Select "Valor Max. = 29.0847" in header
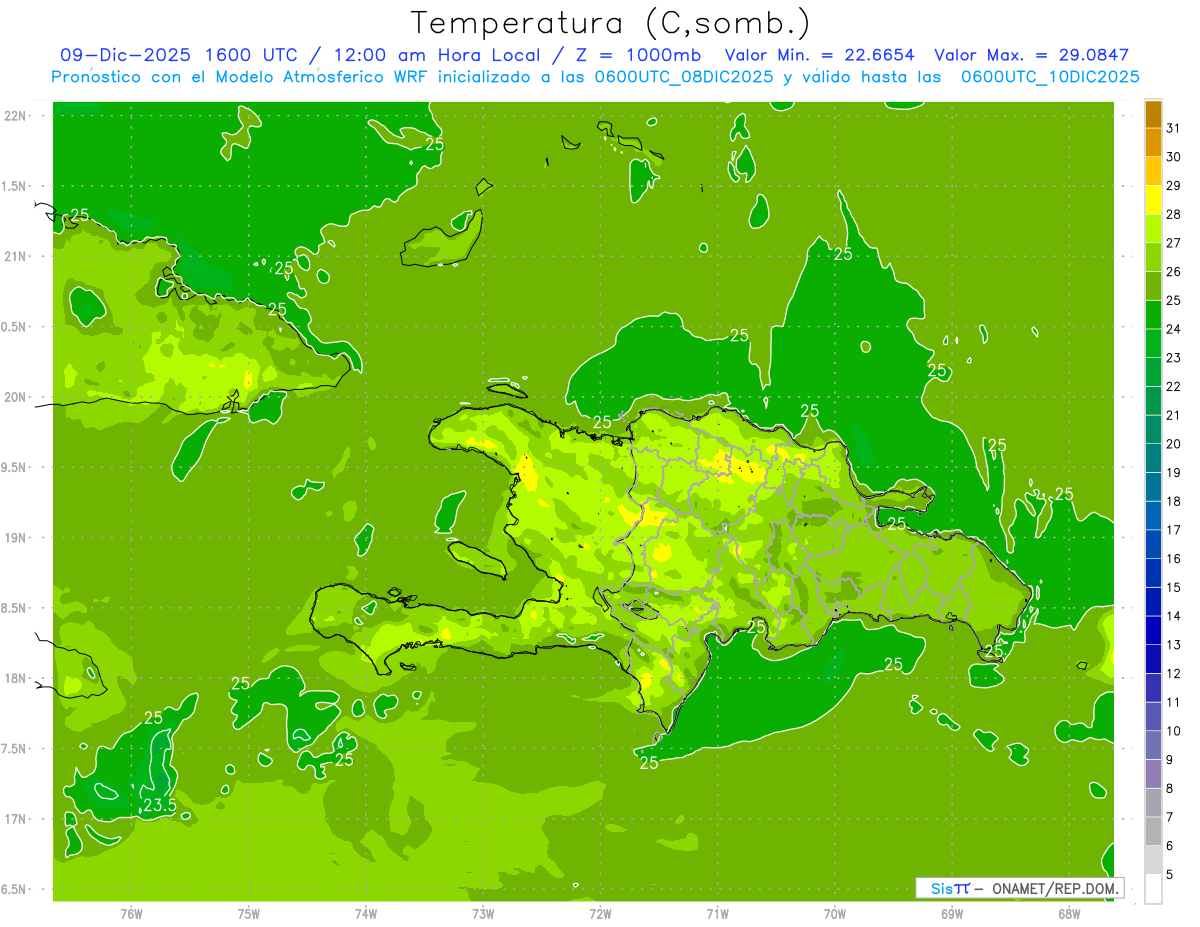 pyautogui.click(x=1035, y=55)
